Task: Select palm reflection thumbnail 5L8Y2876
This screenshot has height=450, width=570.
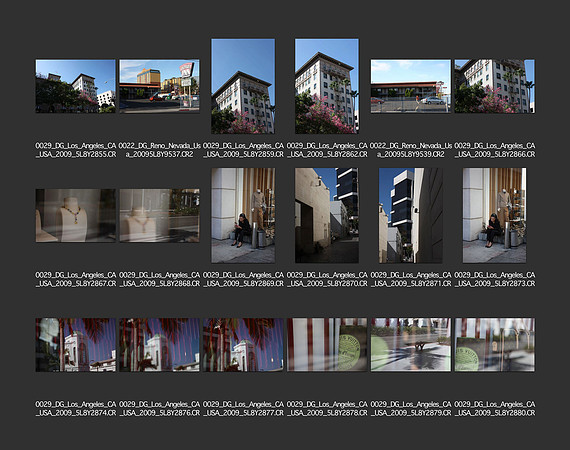Action: [x=160, y=345]
